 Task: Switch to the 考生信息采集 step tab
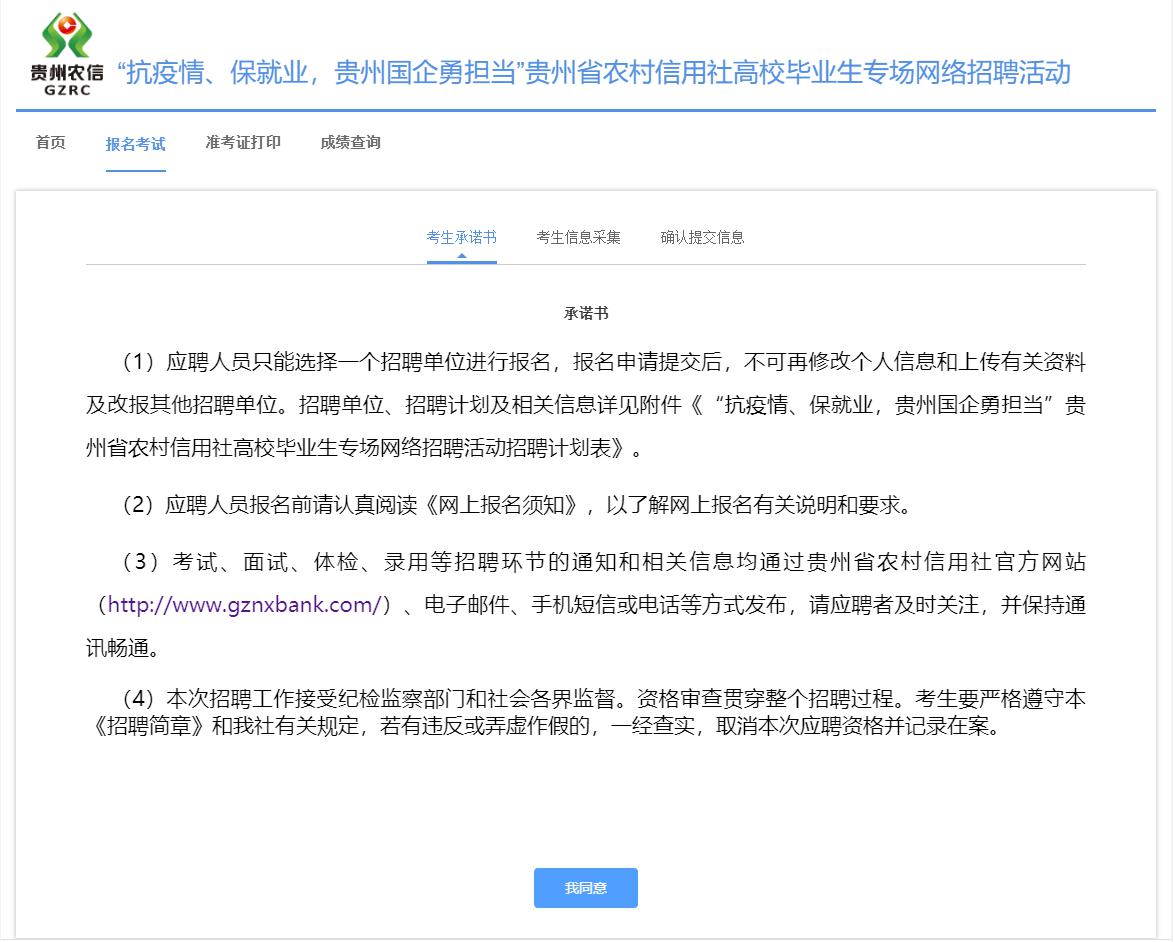click(578, 237)
